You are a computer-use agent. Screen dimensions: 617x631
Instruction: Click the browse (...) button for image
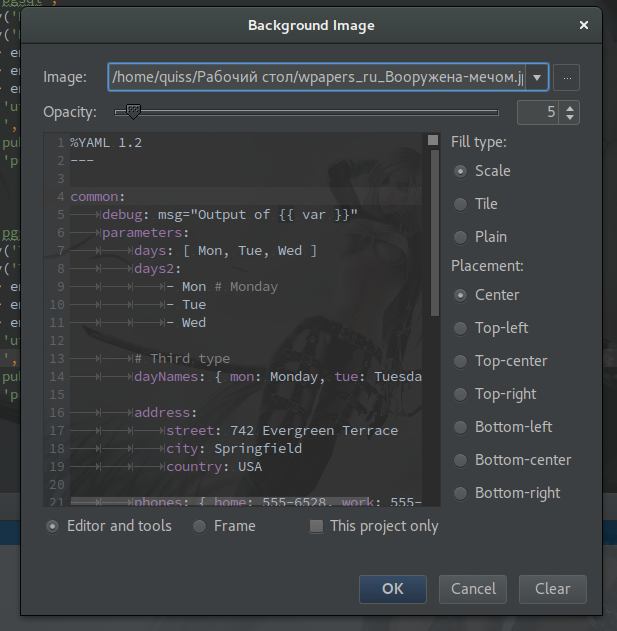pyautogui.click(x=566, y=77)
